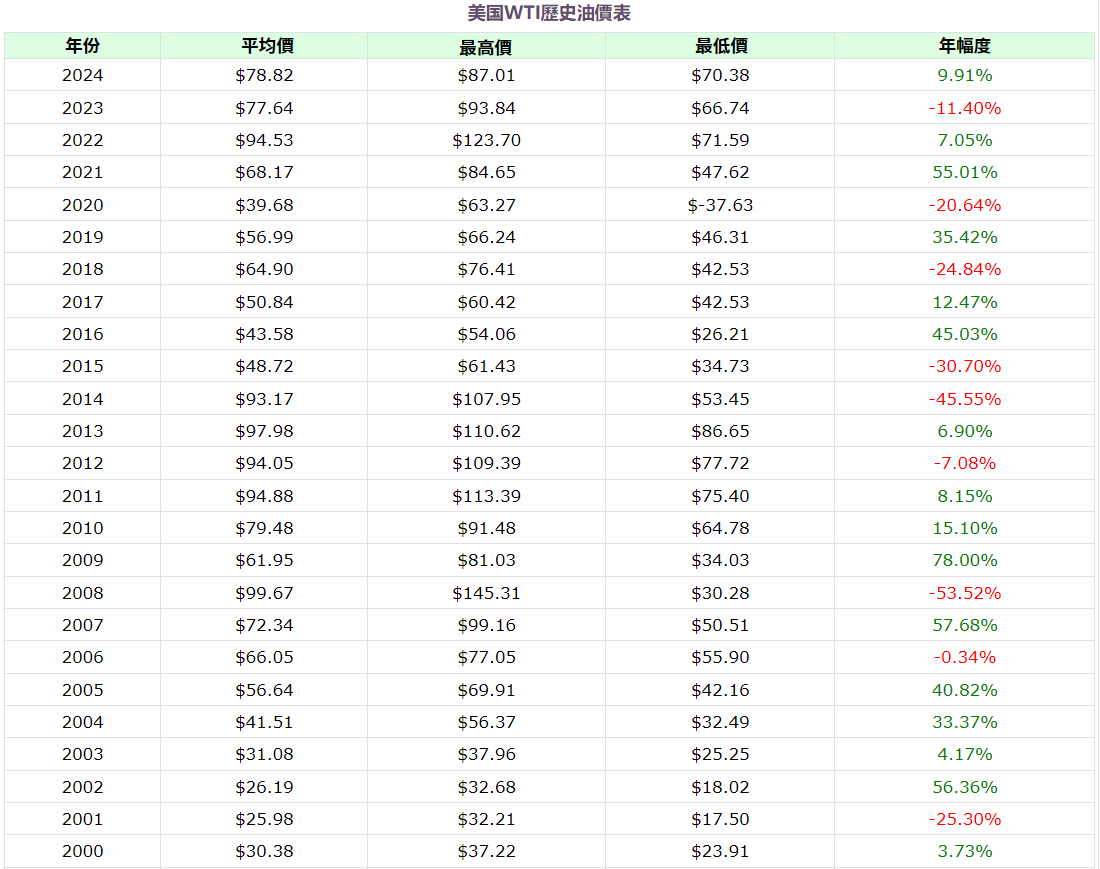Select the $145.31 highest price in 2008

pyautogui.click(x=486, y=593)
